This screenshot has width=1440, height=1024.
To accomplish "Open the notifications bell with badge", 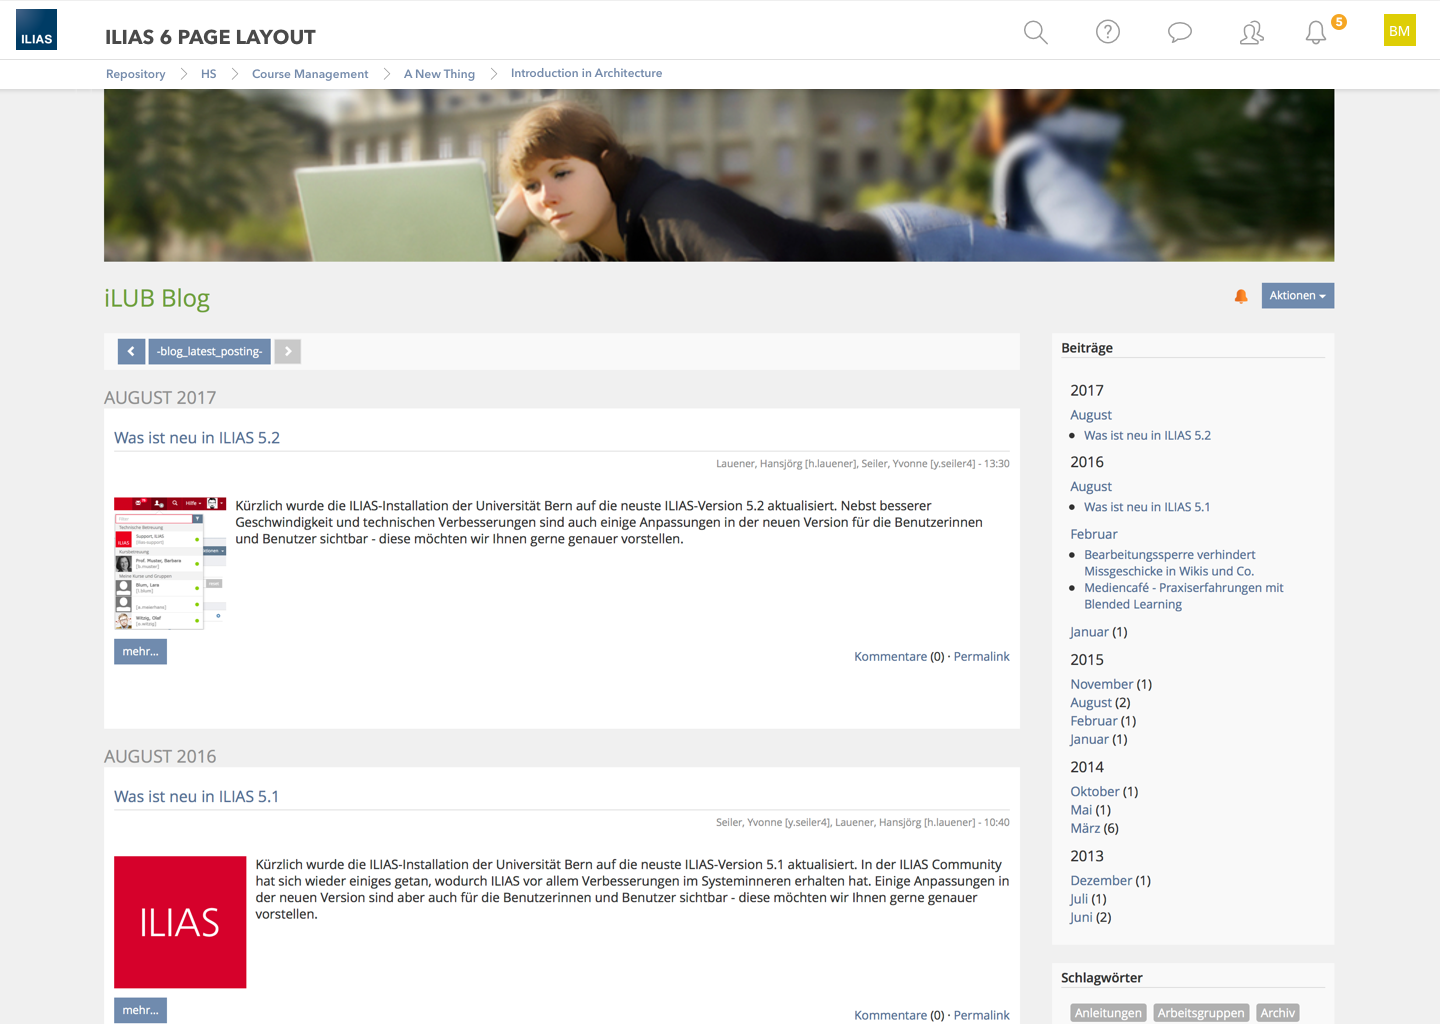I will [1316, 33].
